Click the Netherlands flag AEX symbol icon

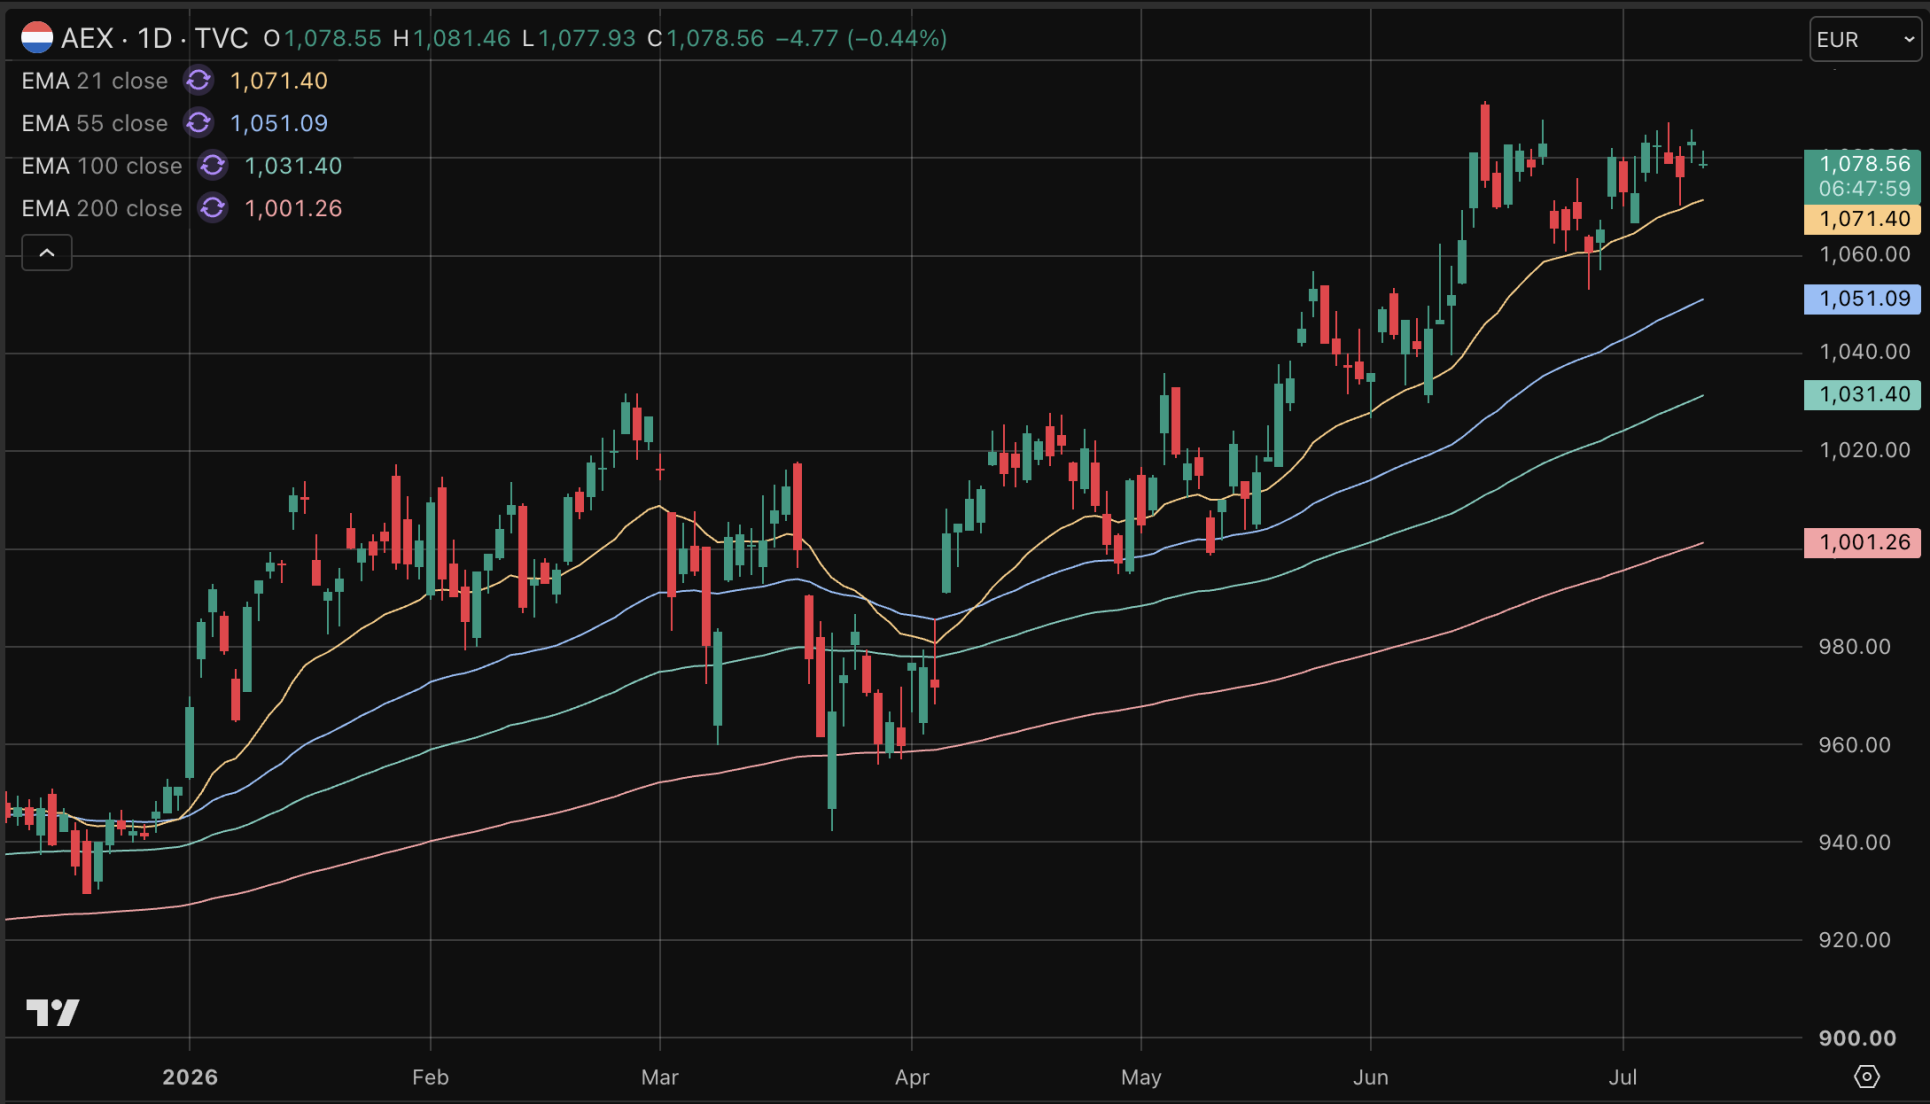(37, 38)
